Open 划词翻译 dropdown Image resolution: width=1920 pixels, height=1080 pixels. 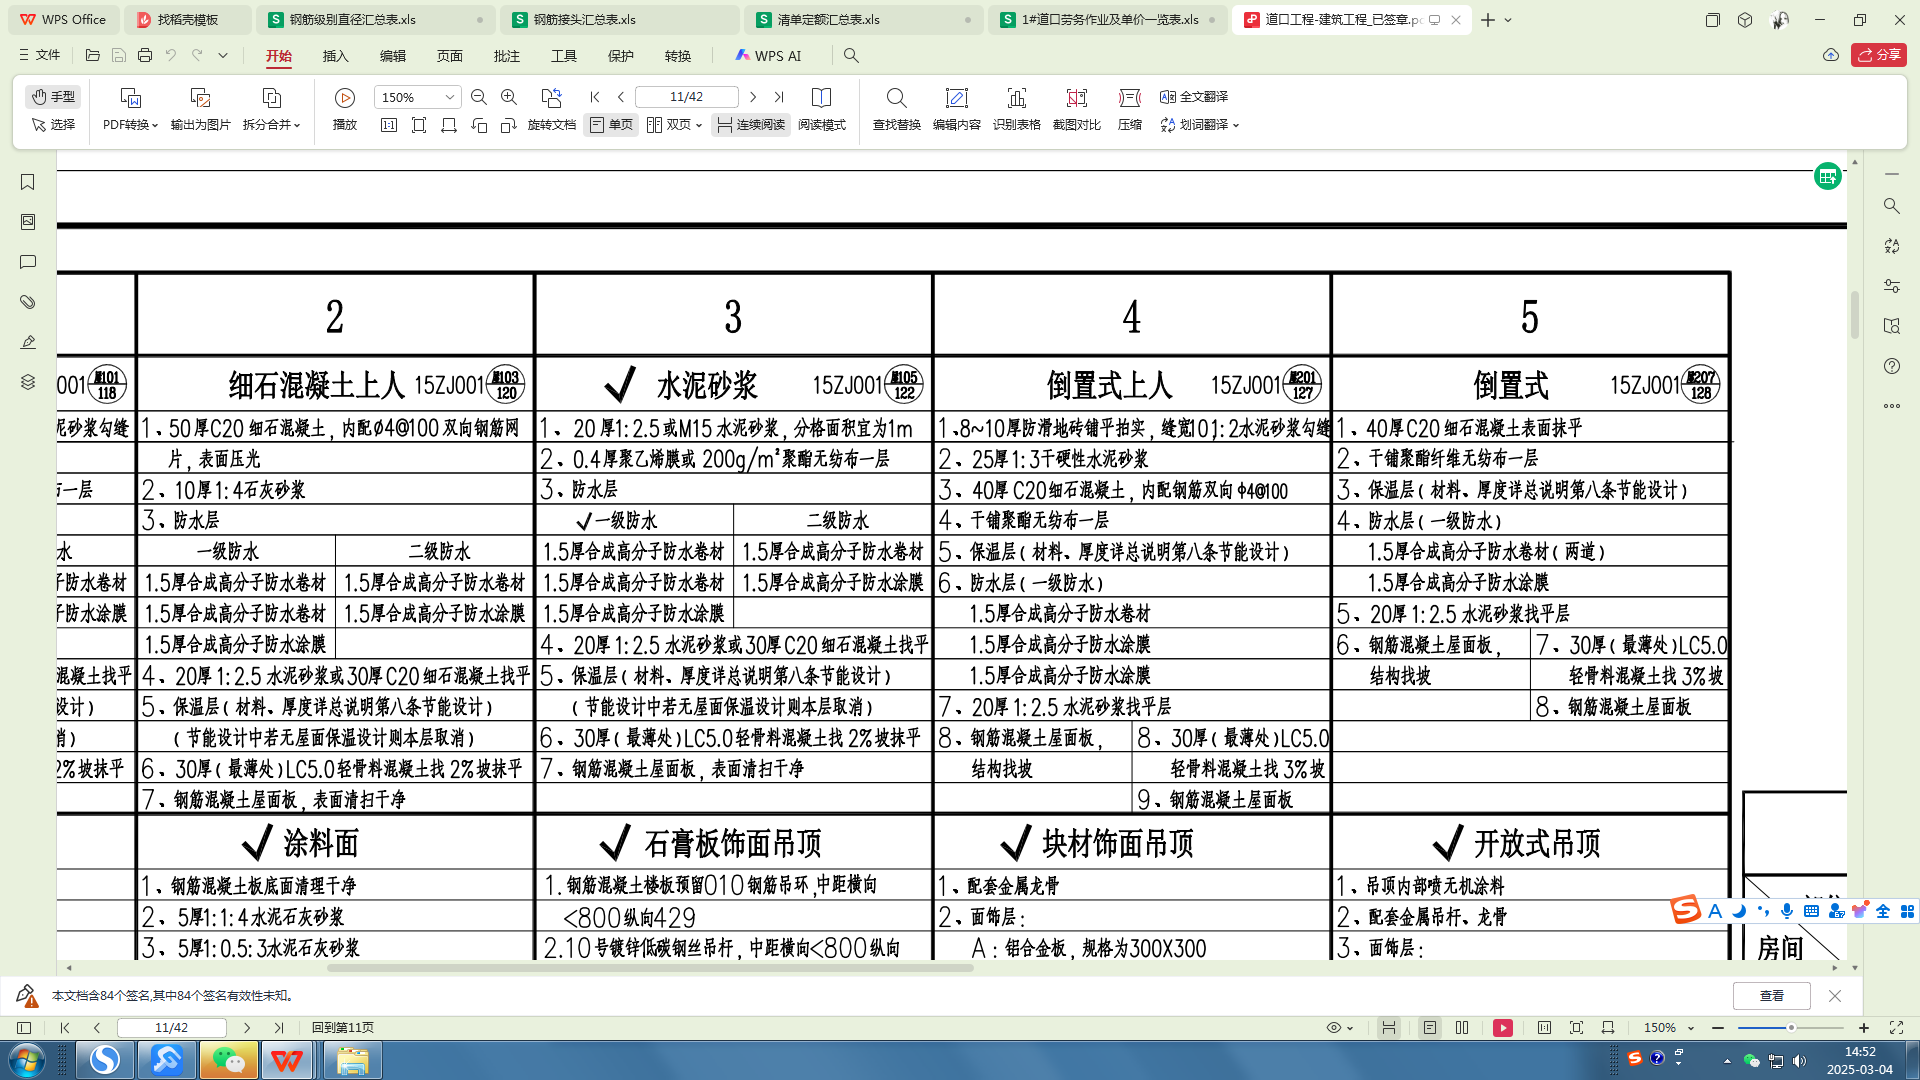[1200, 125]
